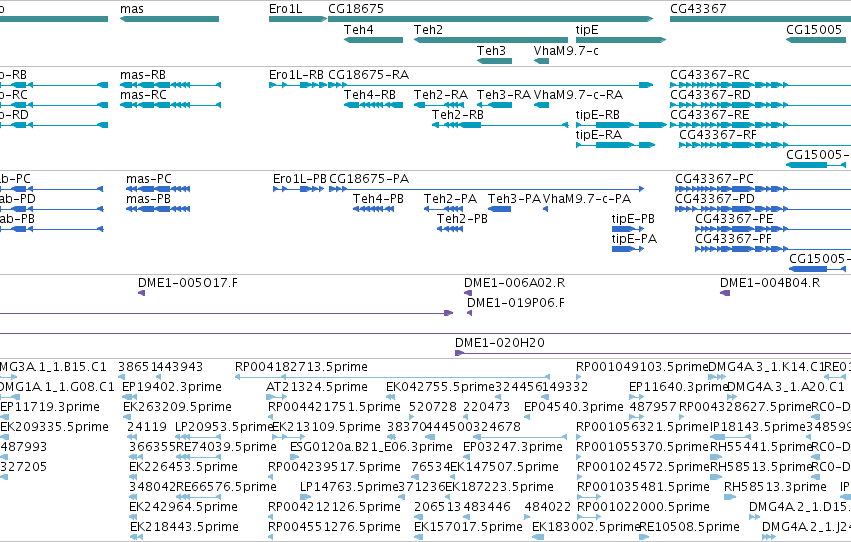851x542 pixels.
Task: Open the Teh4 gene feature label
Action: tap(359, 30)
